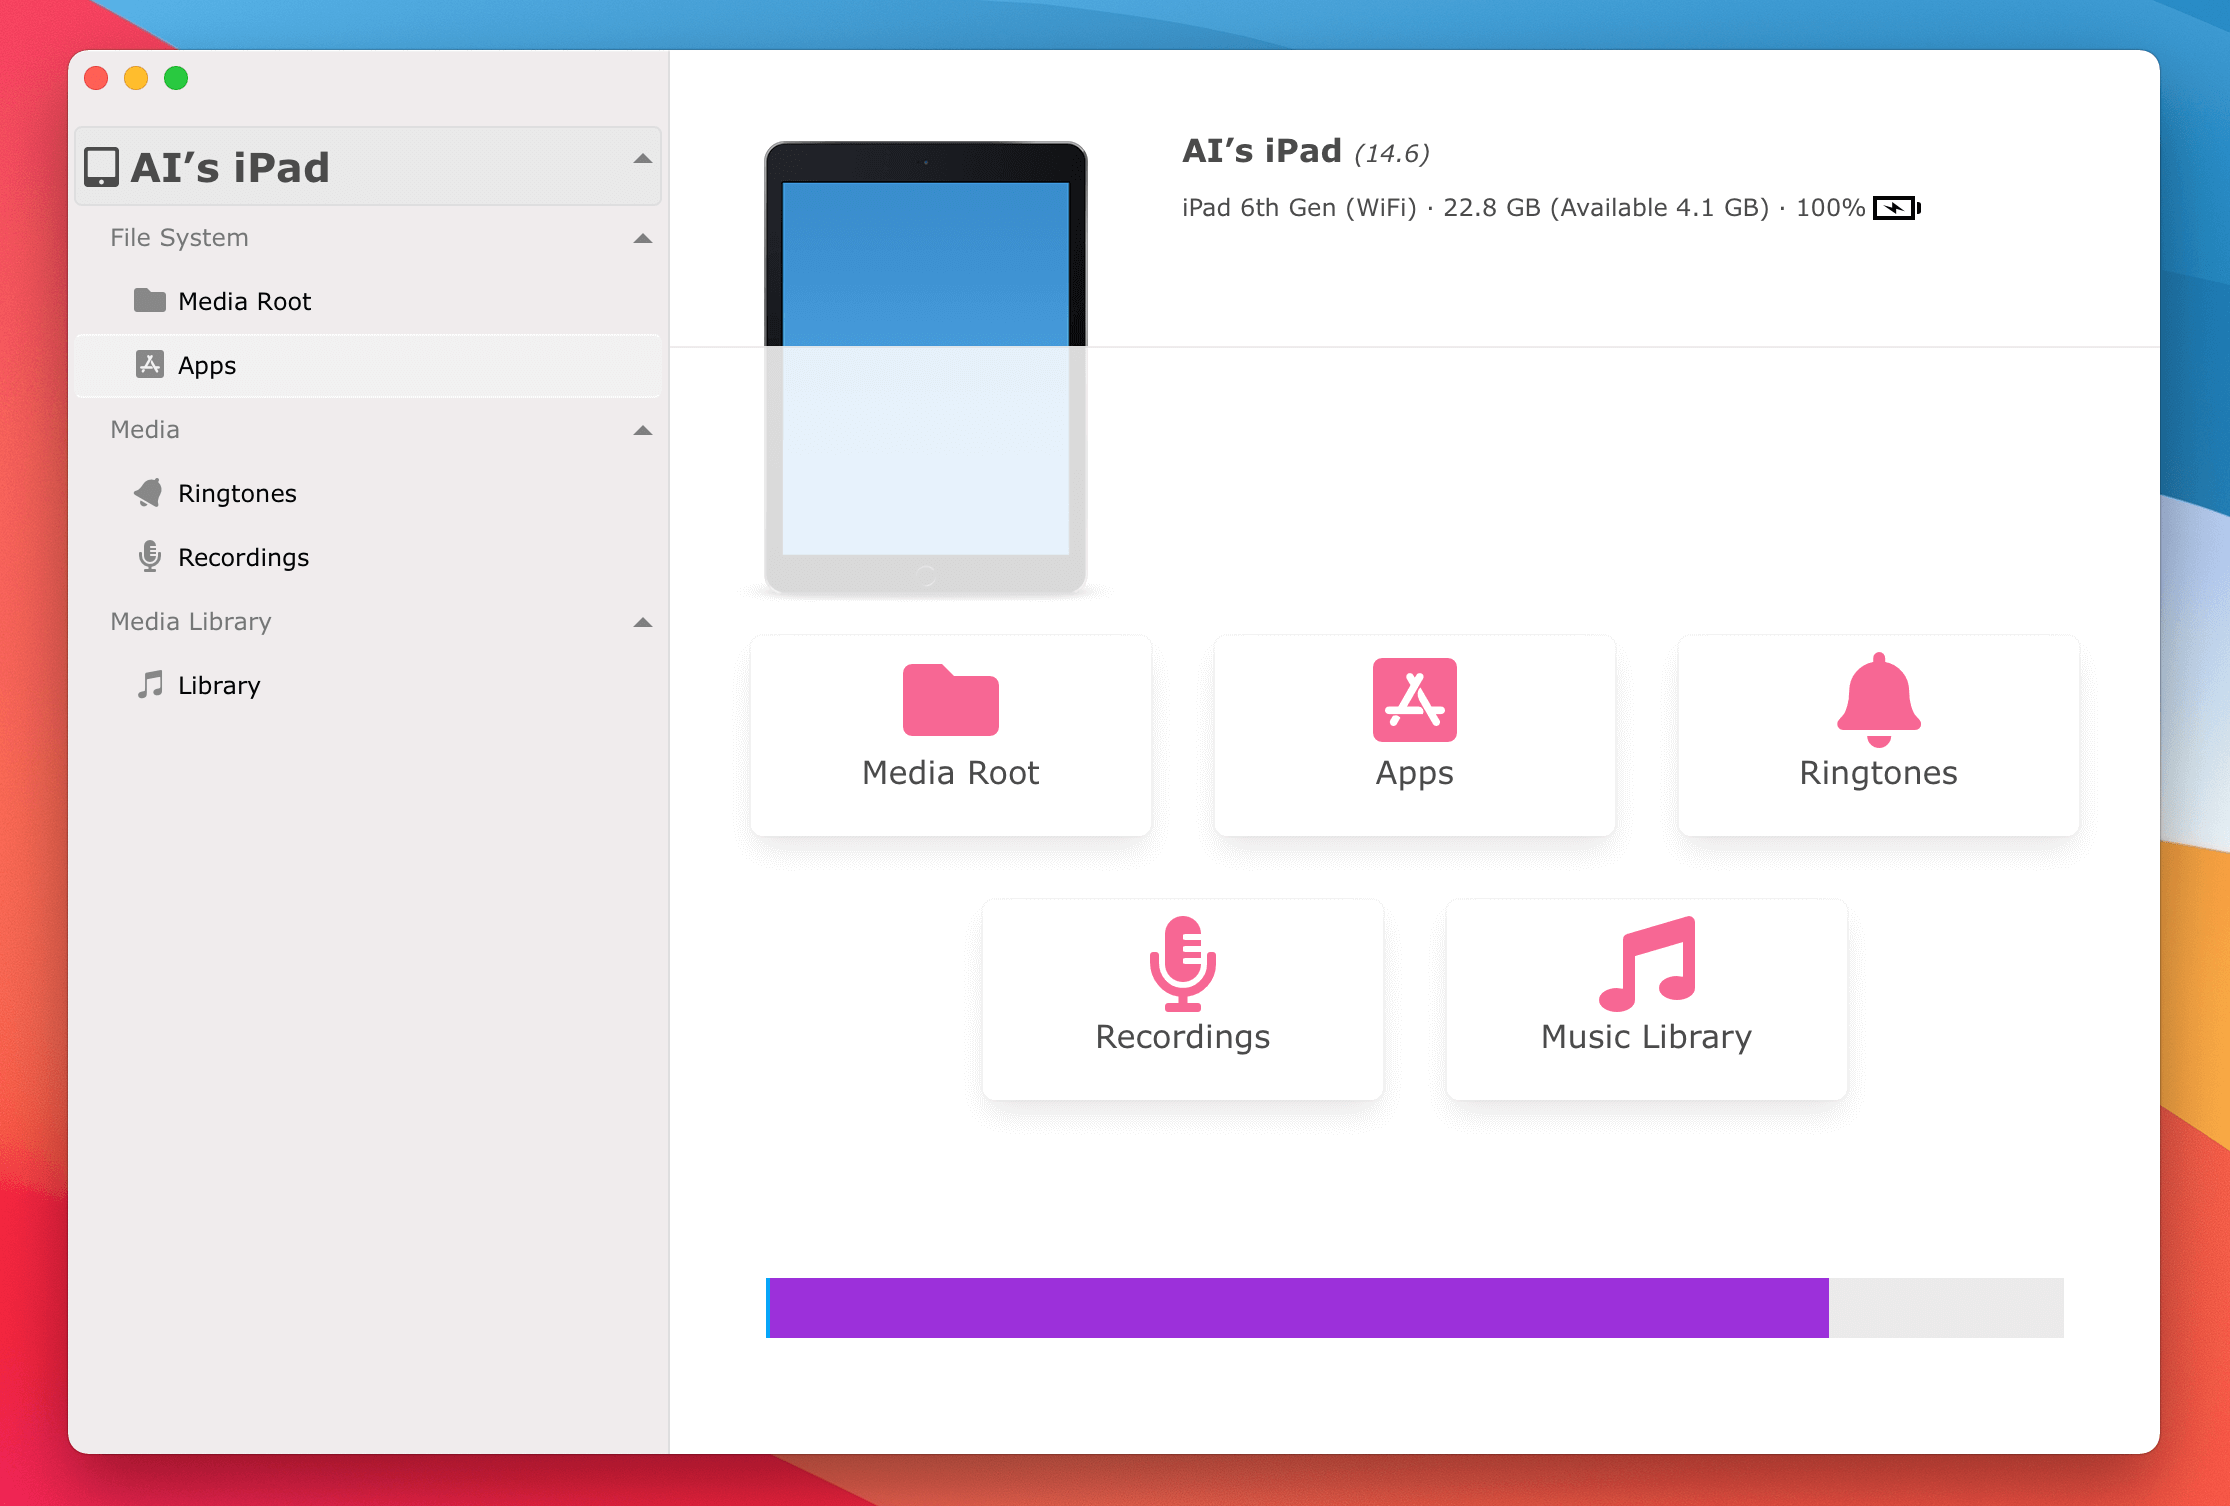Click the 'iPad 6th Gen (WiFi)' model text
The width and height of the screenshot is (2230, 1506).
coord(1299,208)
